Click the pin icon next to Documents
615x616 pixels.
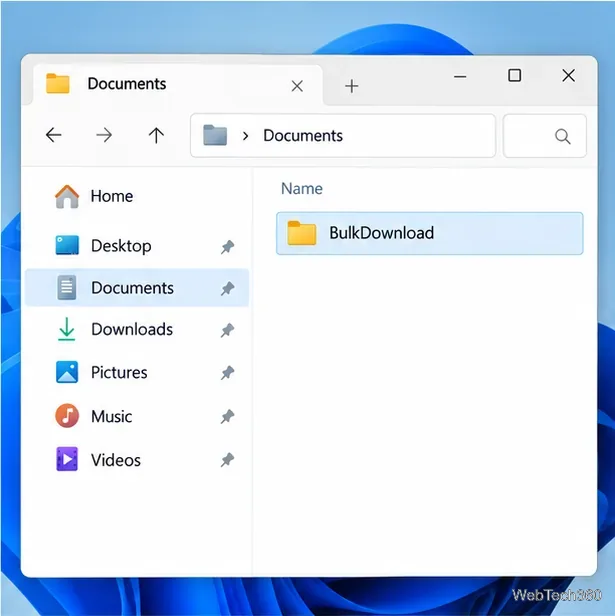coord(227,289)
